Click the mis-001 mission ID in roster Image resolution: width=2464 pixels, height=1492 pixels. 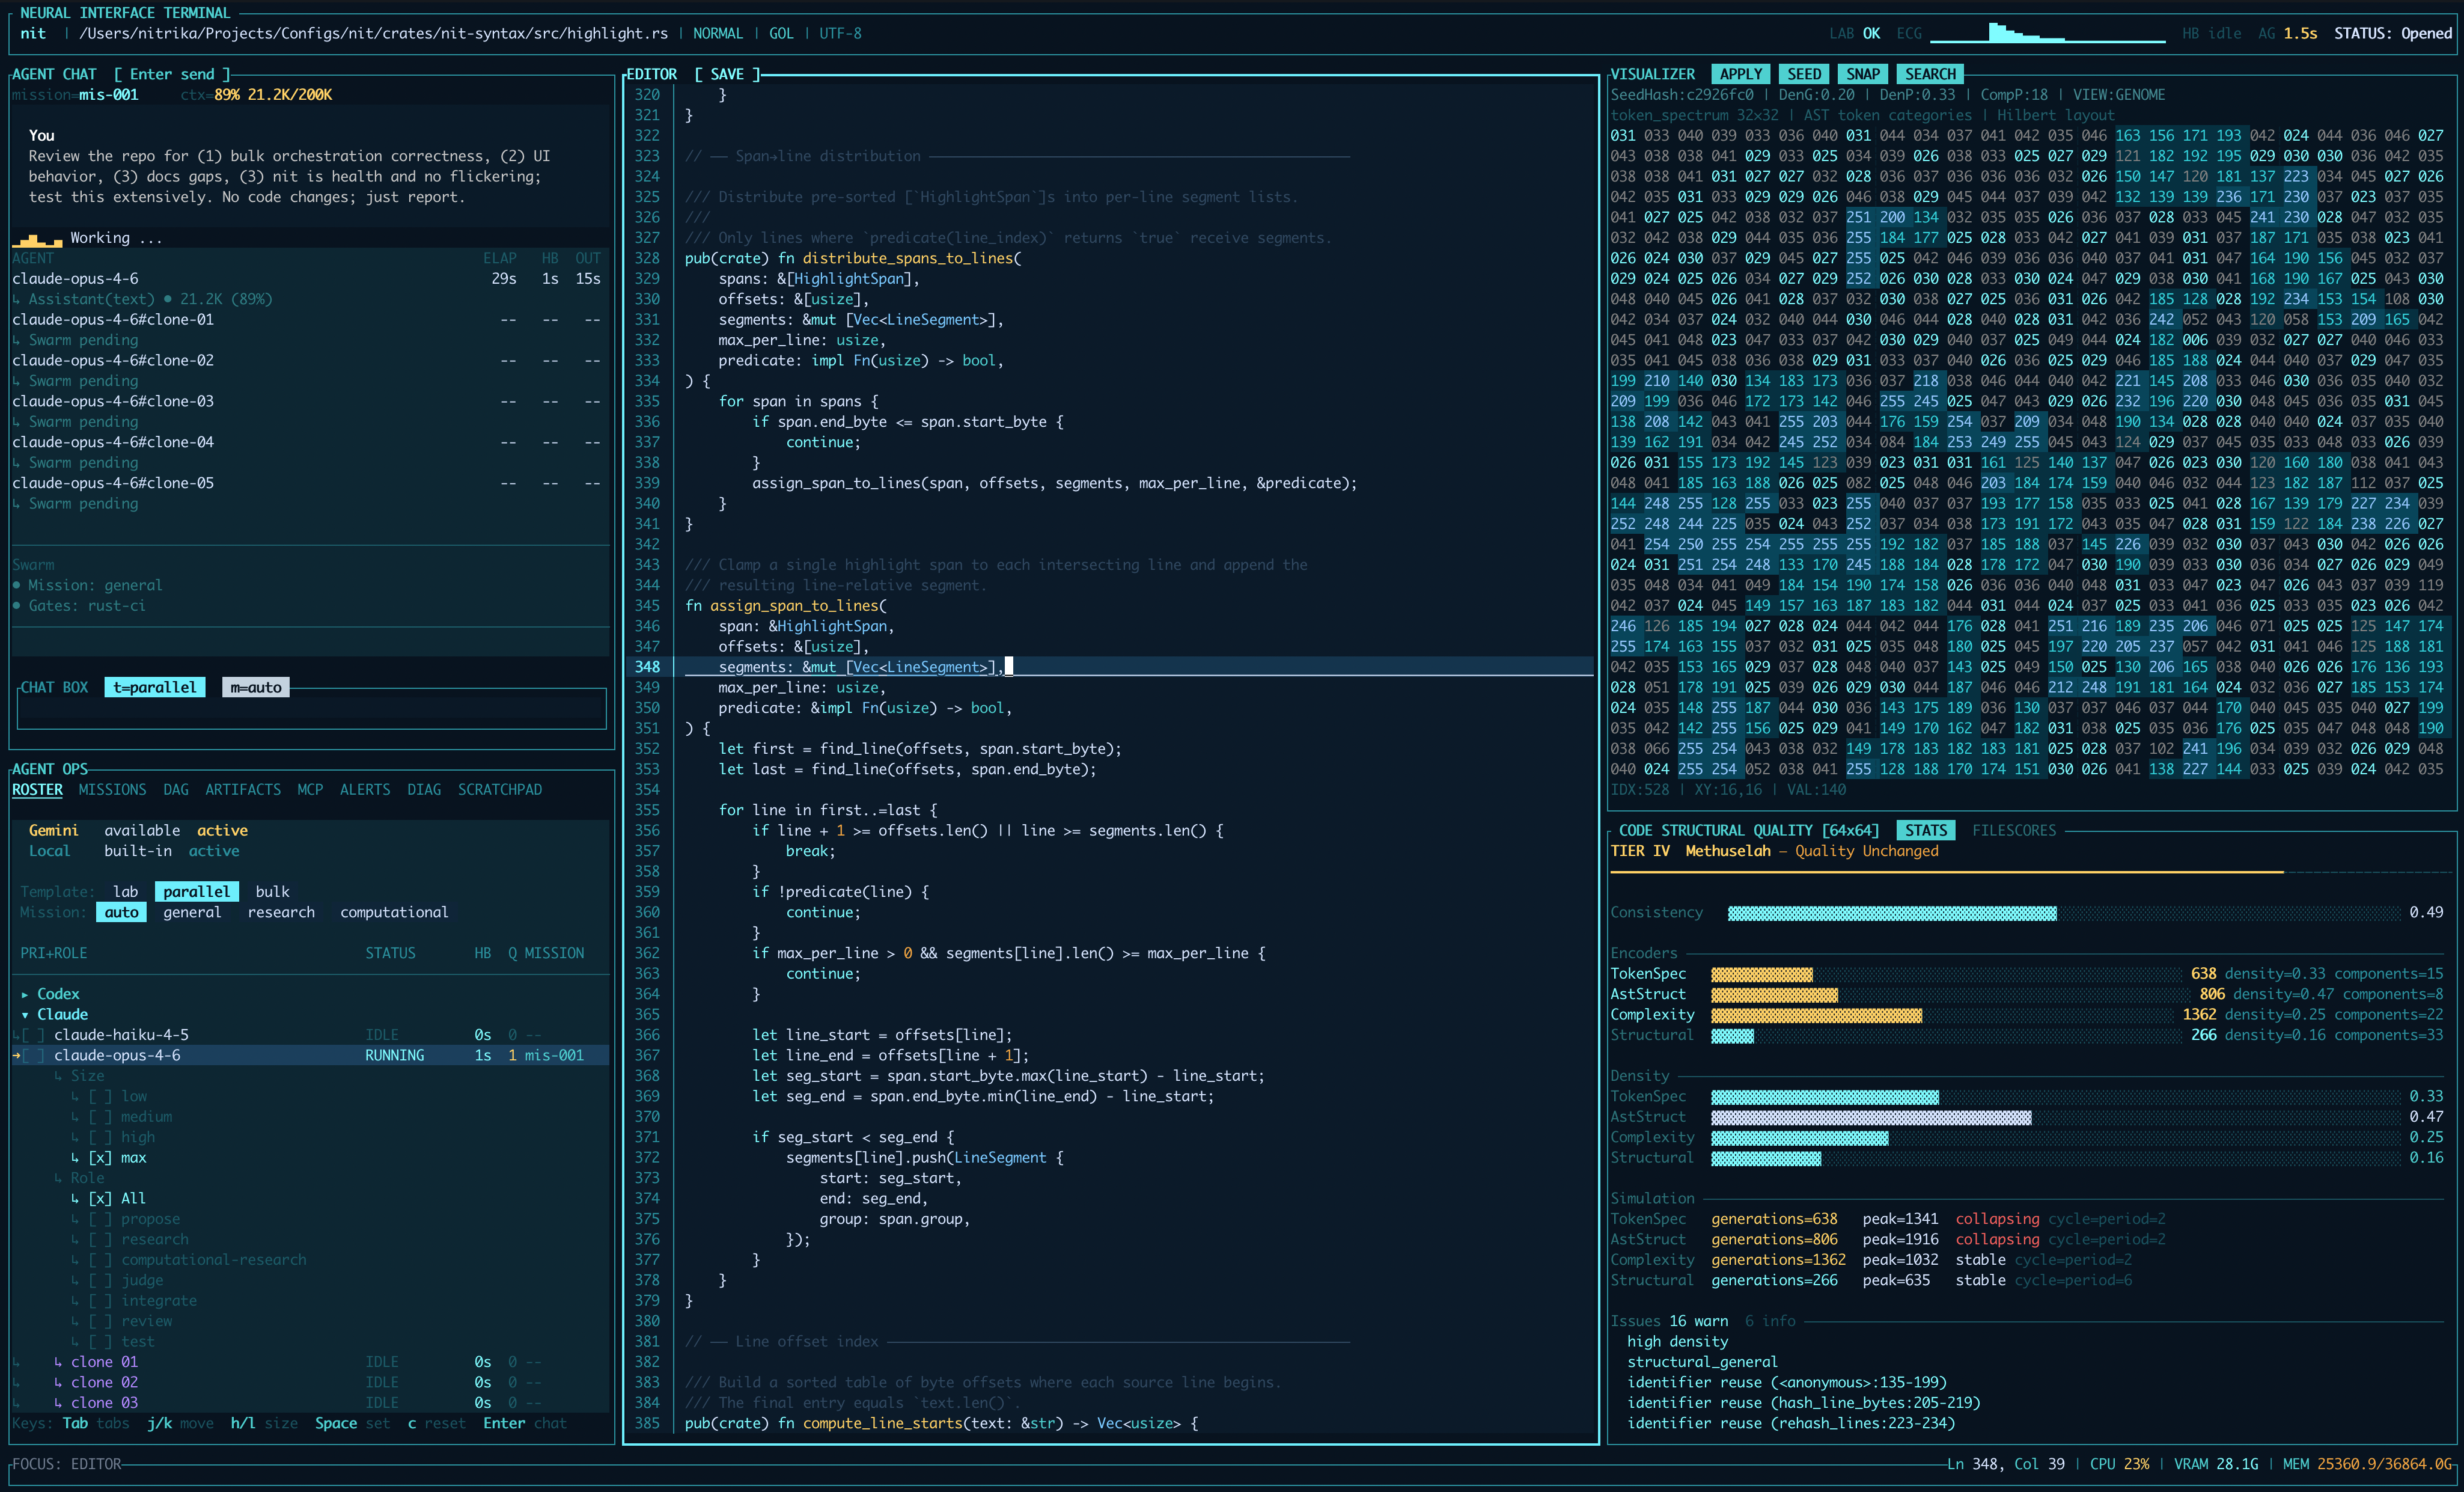click(553, 1055)
